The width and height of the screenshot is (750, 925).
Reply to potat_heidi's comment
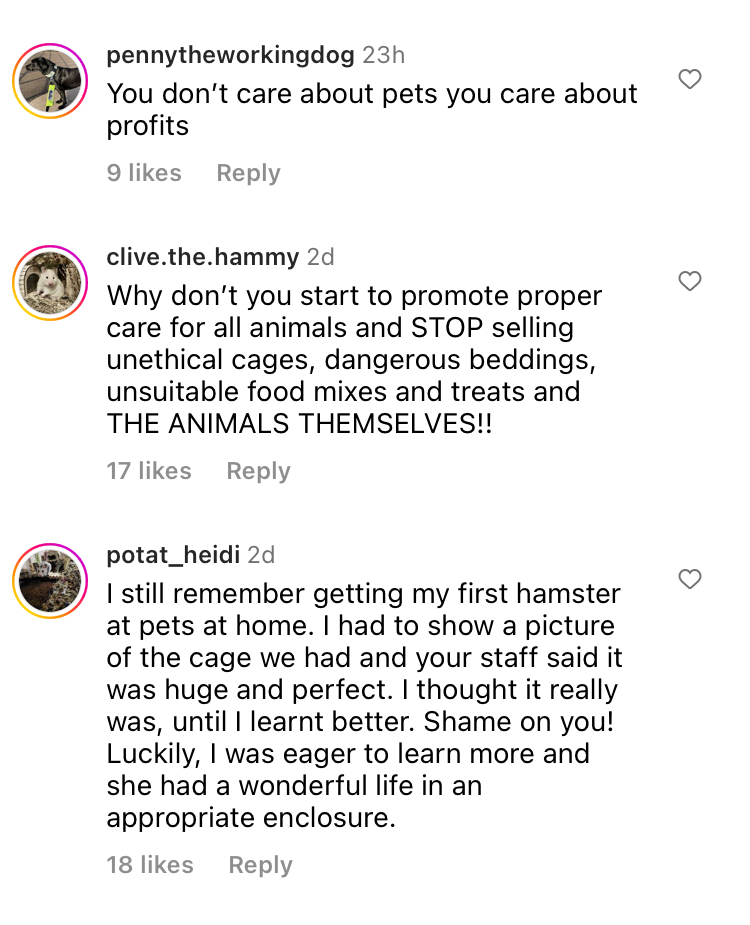(260, 865)
